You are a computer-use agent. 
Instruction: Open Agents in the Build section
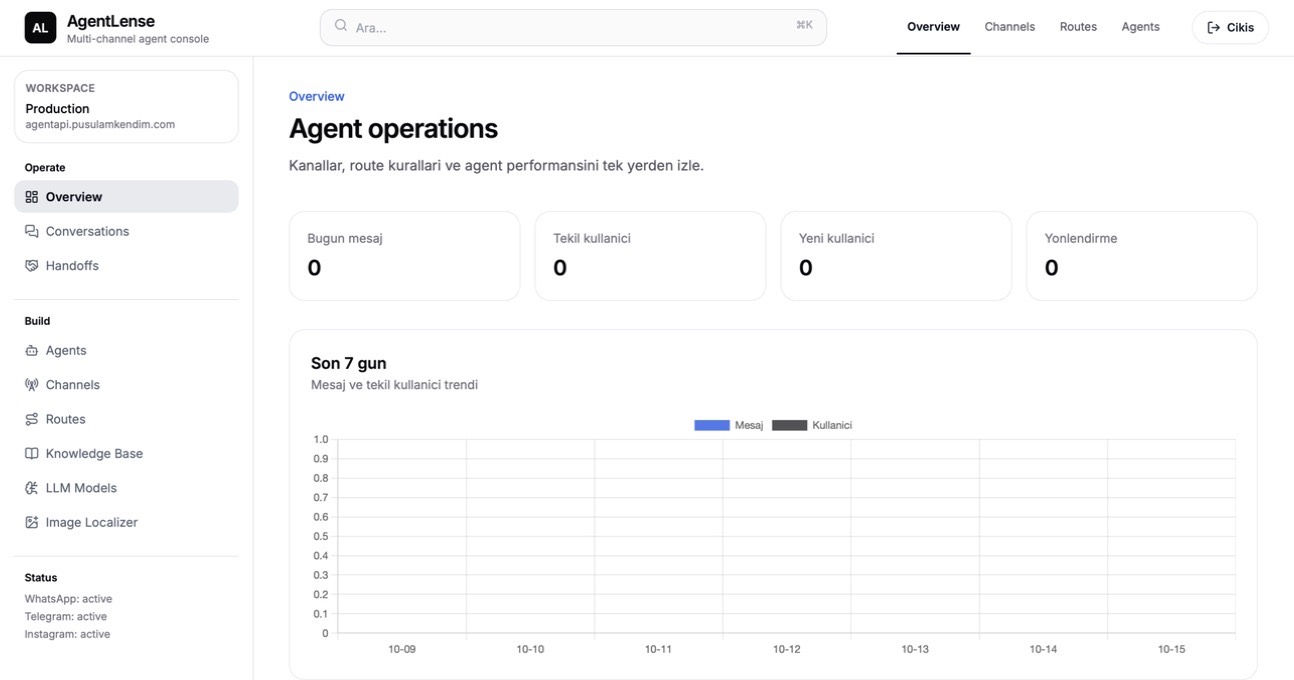tap(126, 351)
